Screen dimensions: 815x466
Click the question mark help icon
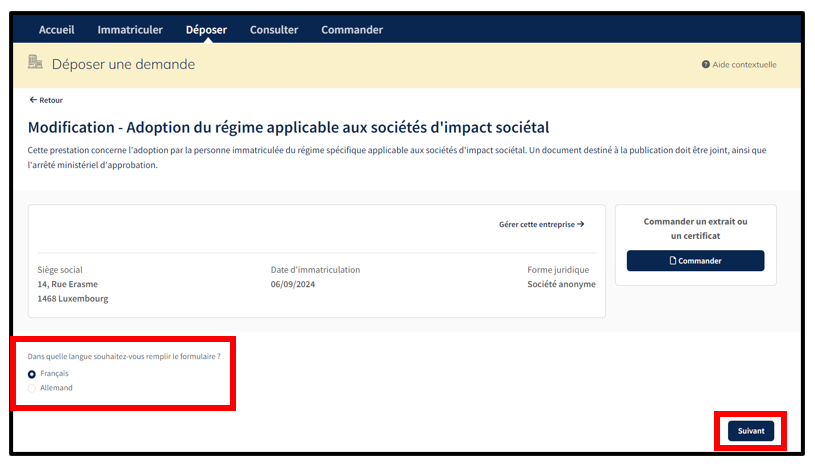(x=706, y=65)
